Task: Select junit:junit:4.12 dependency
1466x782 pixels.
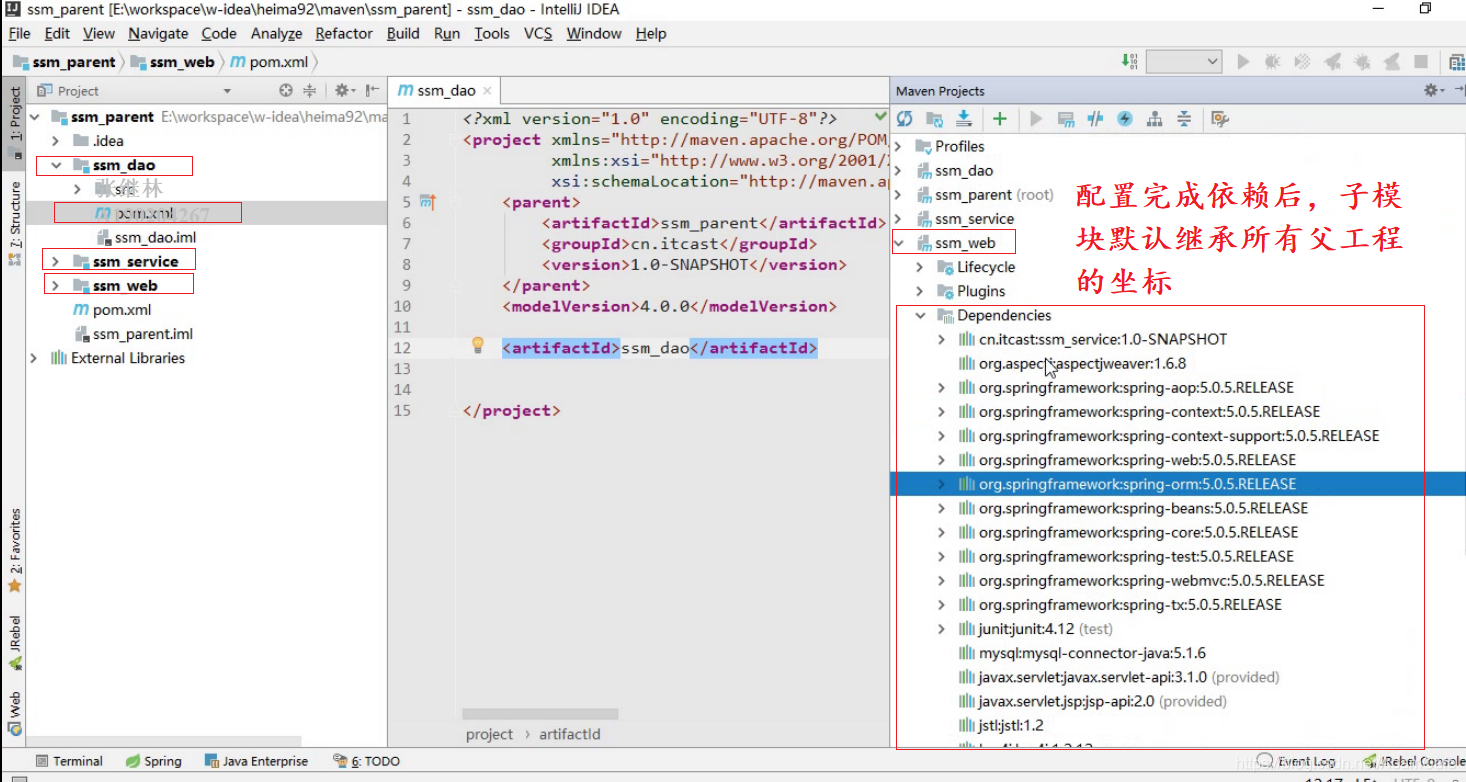Action: (1035, 629)
